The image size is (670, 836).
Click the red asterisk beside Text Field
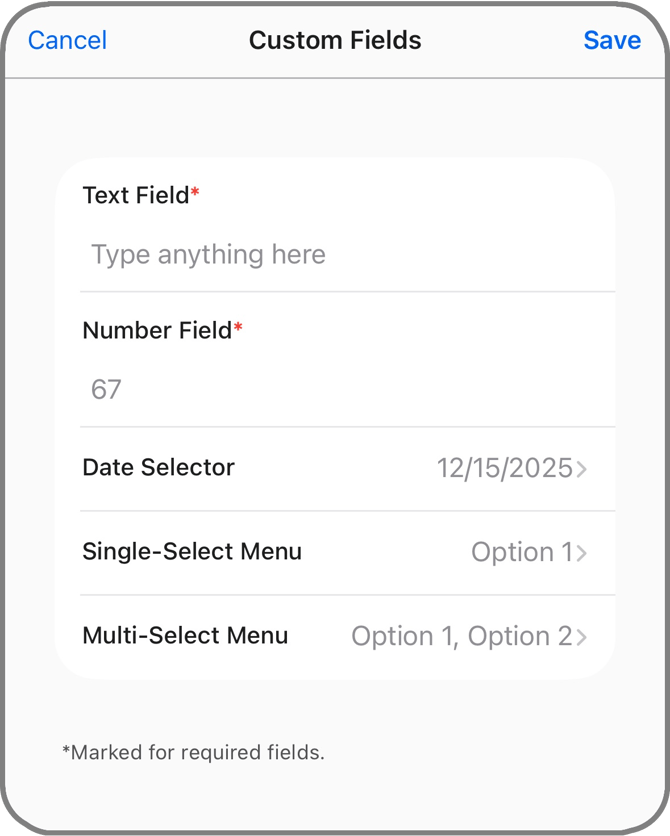195,192
